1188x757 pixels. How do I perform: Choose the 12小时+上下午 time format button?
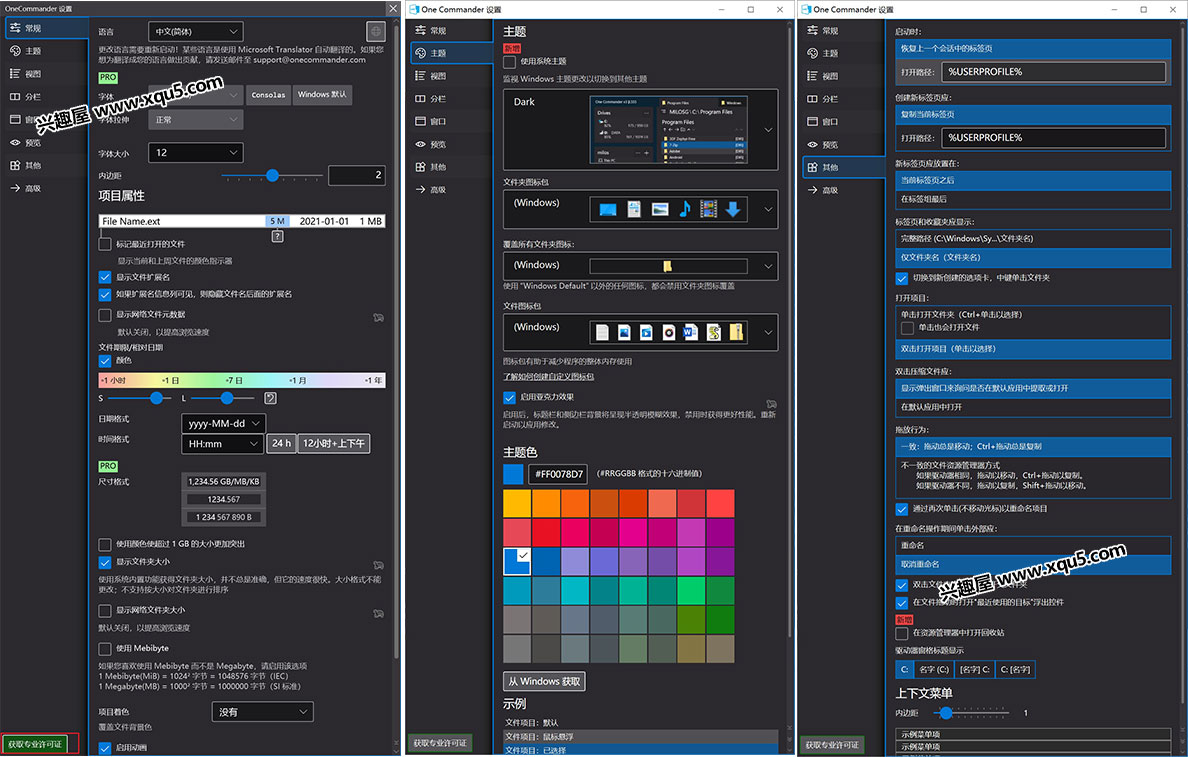[333, 443]
